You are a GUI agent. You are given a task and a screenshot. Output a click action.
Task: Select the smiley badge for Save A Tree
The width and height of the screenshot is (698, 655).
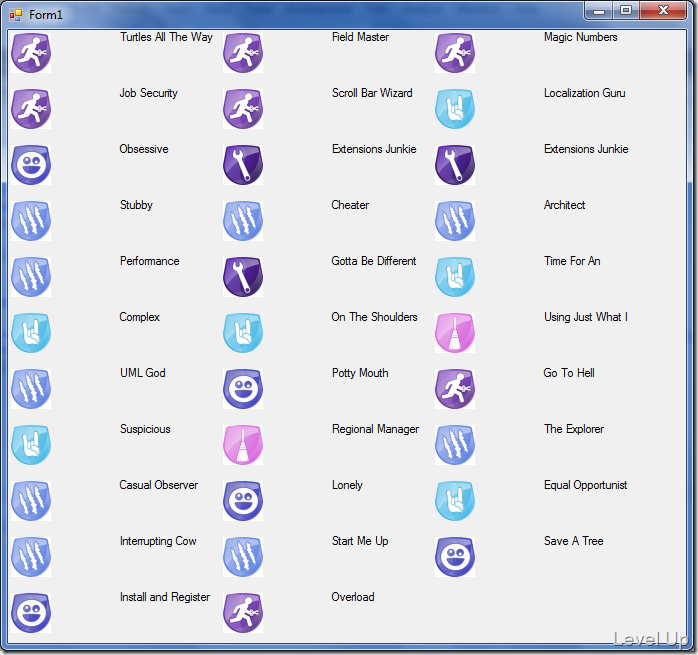(455, 557)
